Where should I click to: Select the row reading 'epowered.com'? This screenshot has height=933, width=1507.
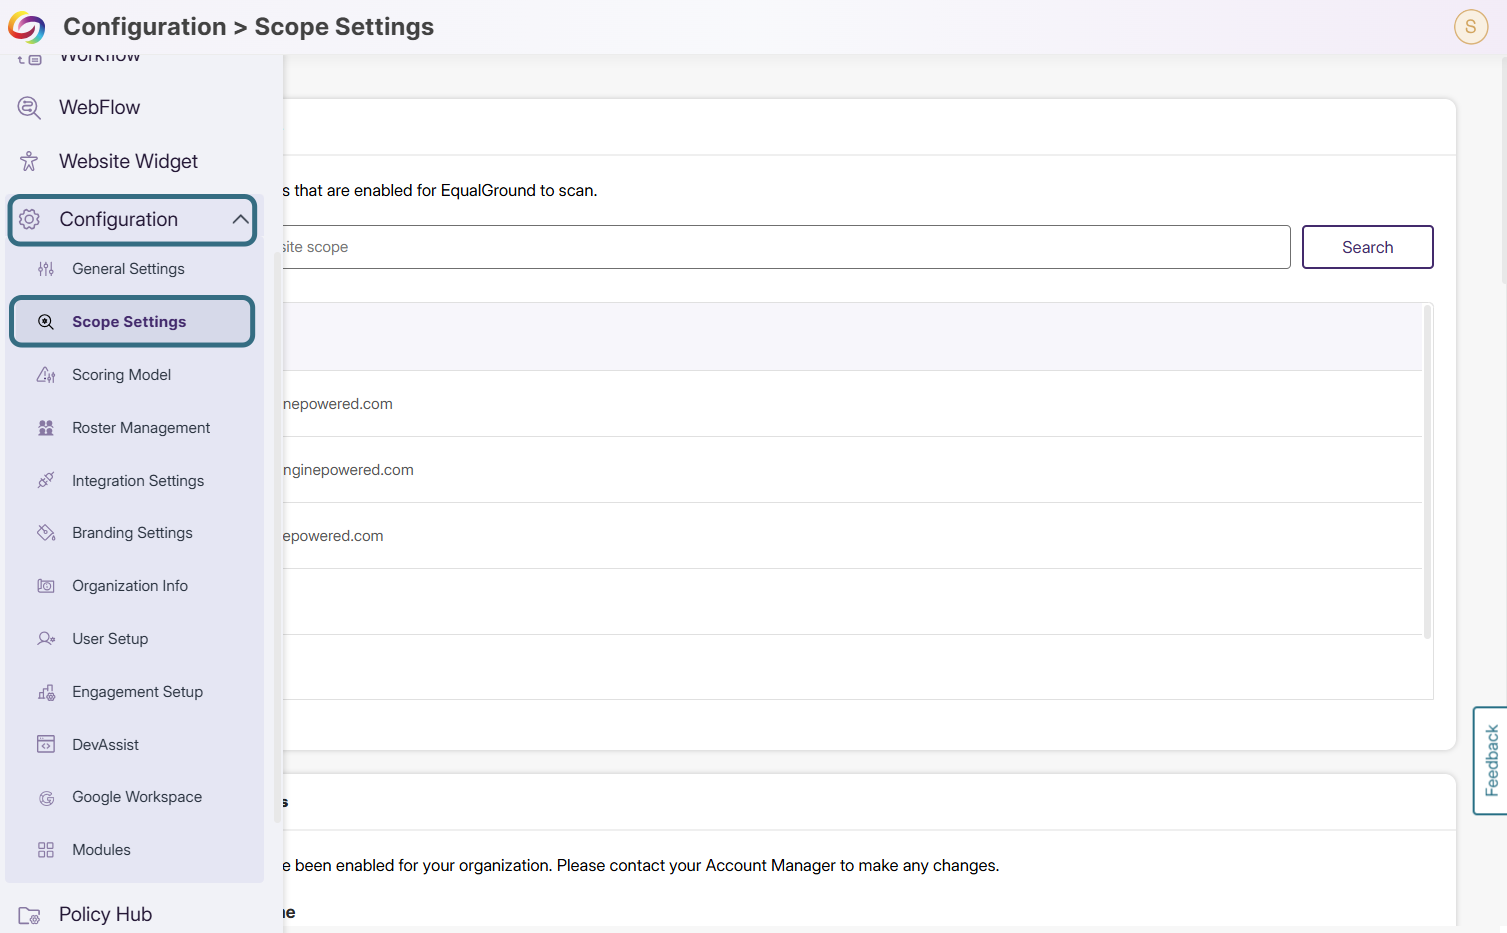point(852,536)
